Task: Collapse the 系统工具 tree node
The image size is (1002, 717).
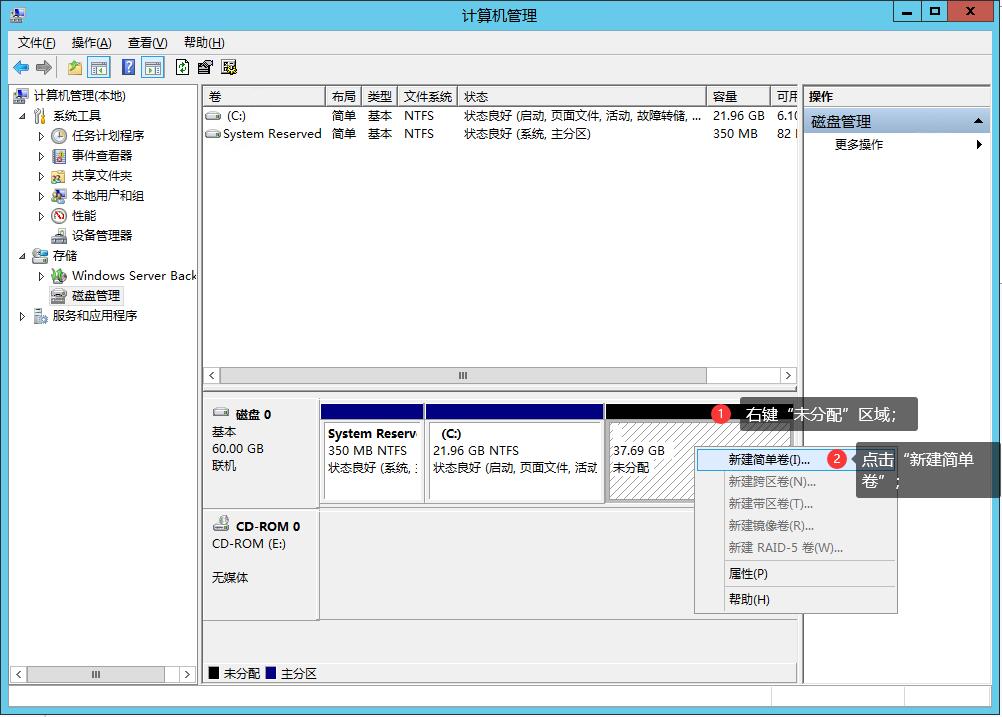Action: [23, 116]
